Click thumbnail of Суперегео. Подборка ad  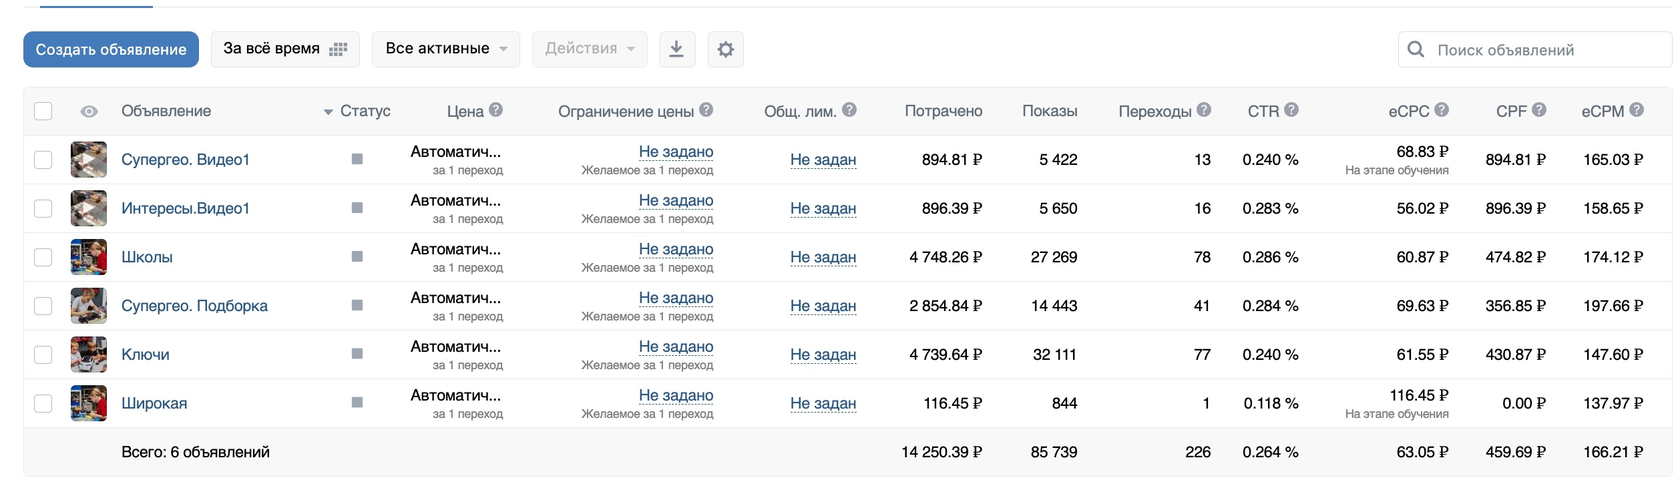(89, 306)
